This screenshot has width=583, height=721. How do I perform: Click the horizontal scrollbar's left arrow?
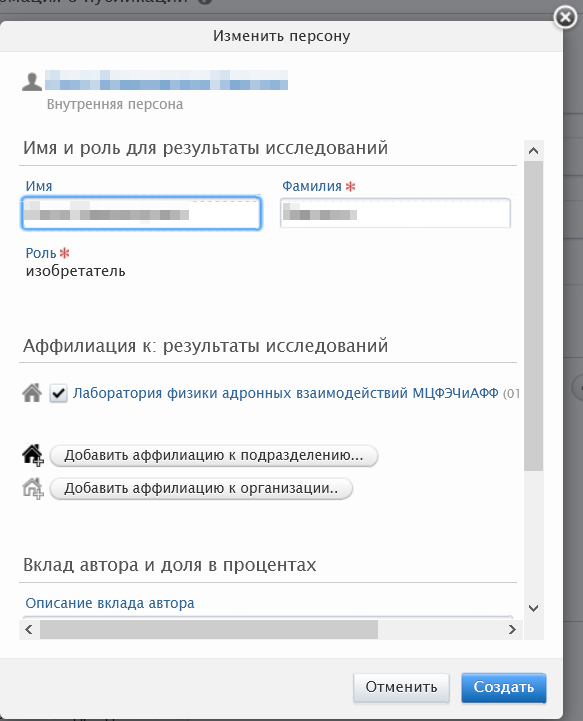coord(29,629)
